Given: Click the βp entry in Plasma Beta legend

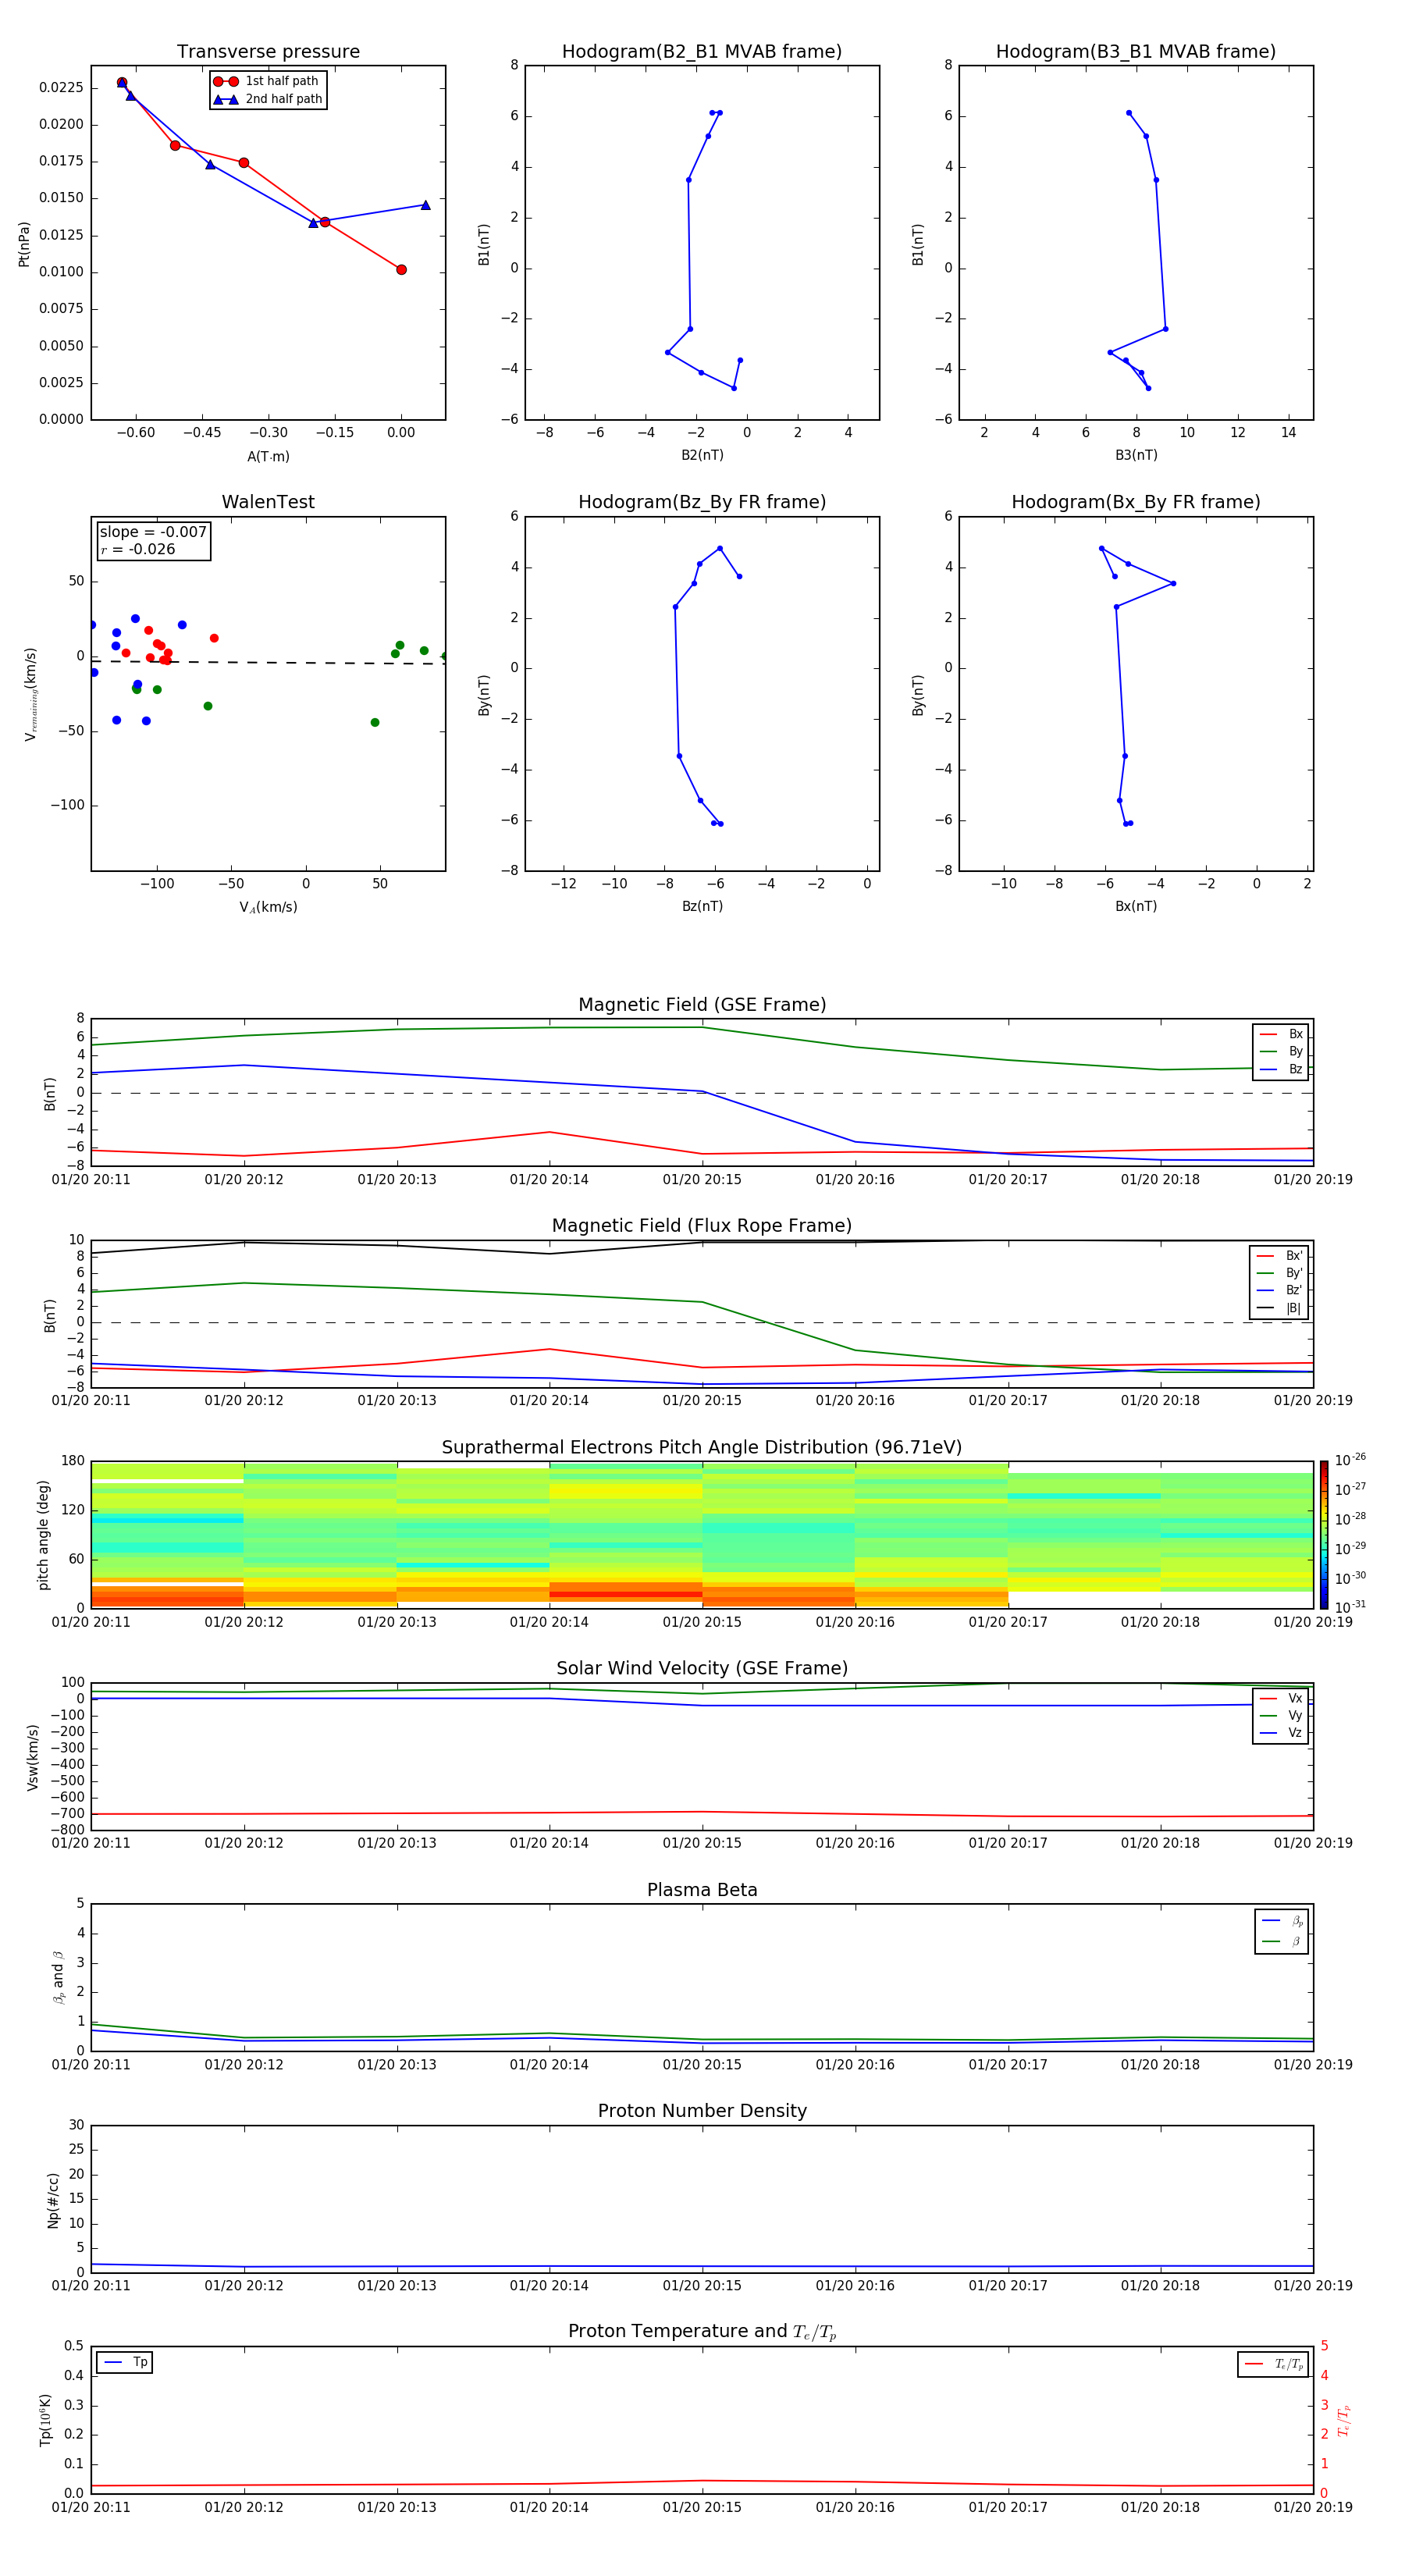Looking at the screenshot, I should pyautogui.click(x=1282, y=1921).
